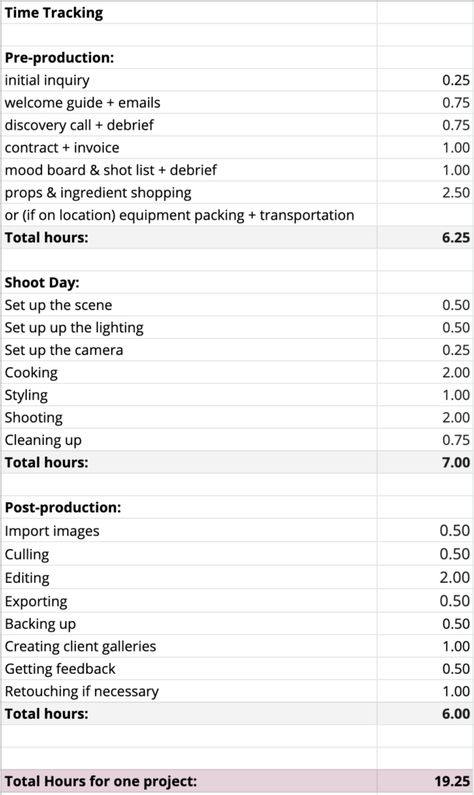This screenshot has height=795, width=474.
Task: Click the initial inquiry hours value 0.25
Action: 425,80
